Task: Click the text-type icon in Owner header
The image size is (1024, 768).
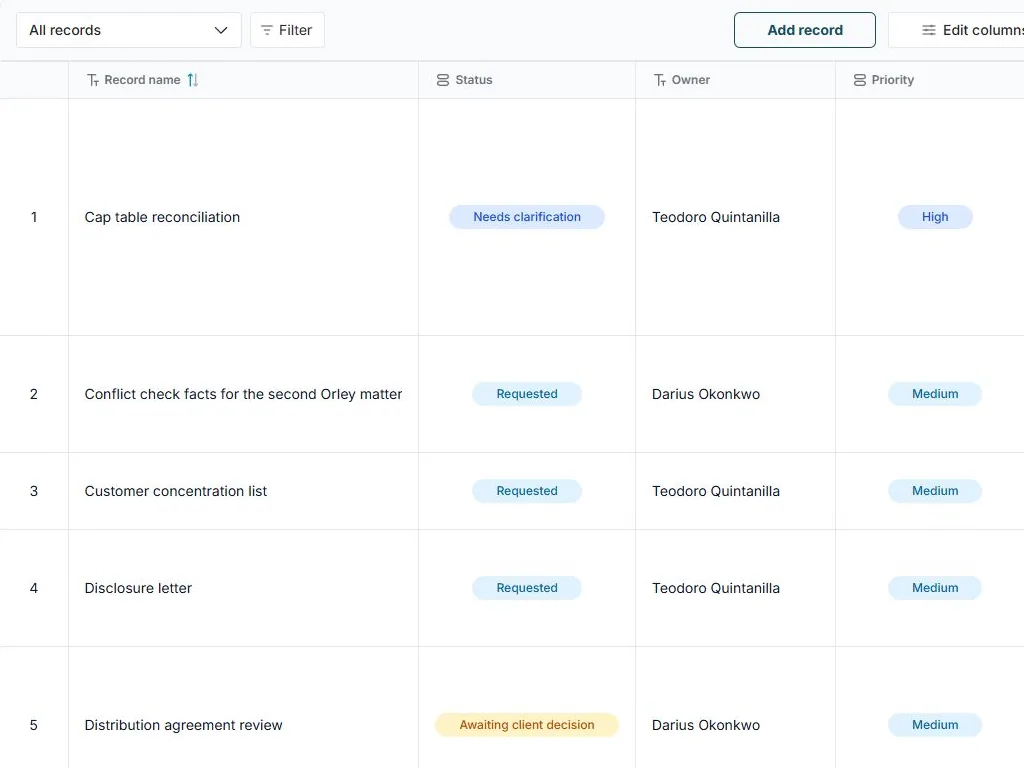Action: [660, 80]
